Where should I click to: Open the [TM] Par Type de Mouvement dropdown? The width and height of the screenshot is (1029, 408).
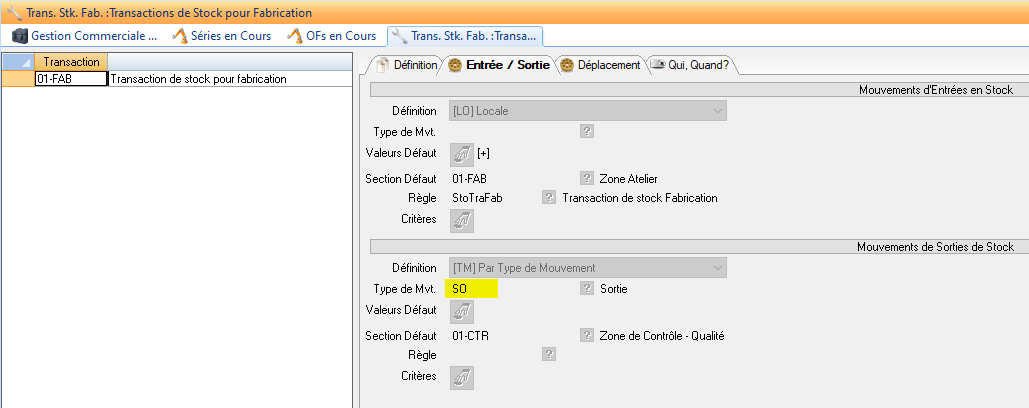pyautogui.click(x=717, y=268)
